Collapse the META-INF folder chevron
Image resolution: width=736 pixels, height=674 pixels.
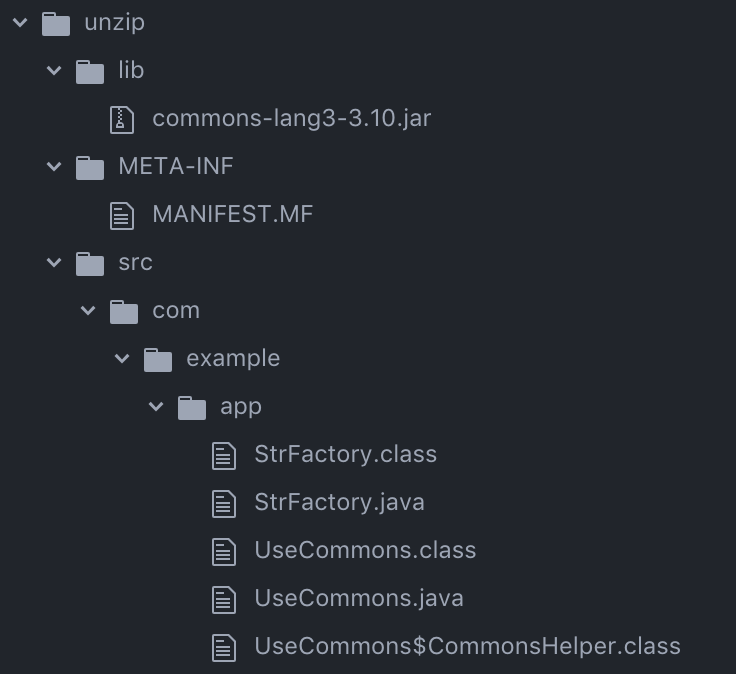[54, 167]
